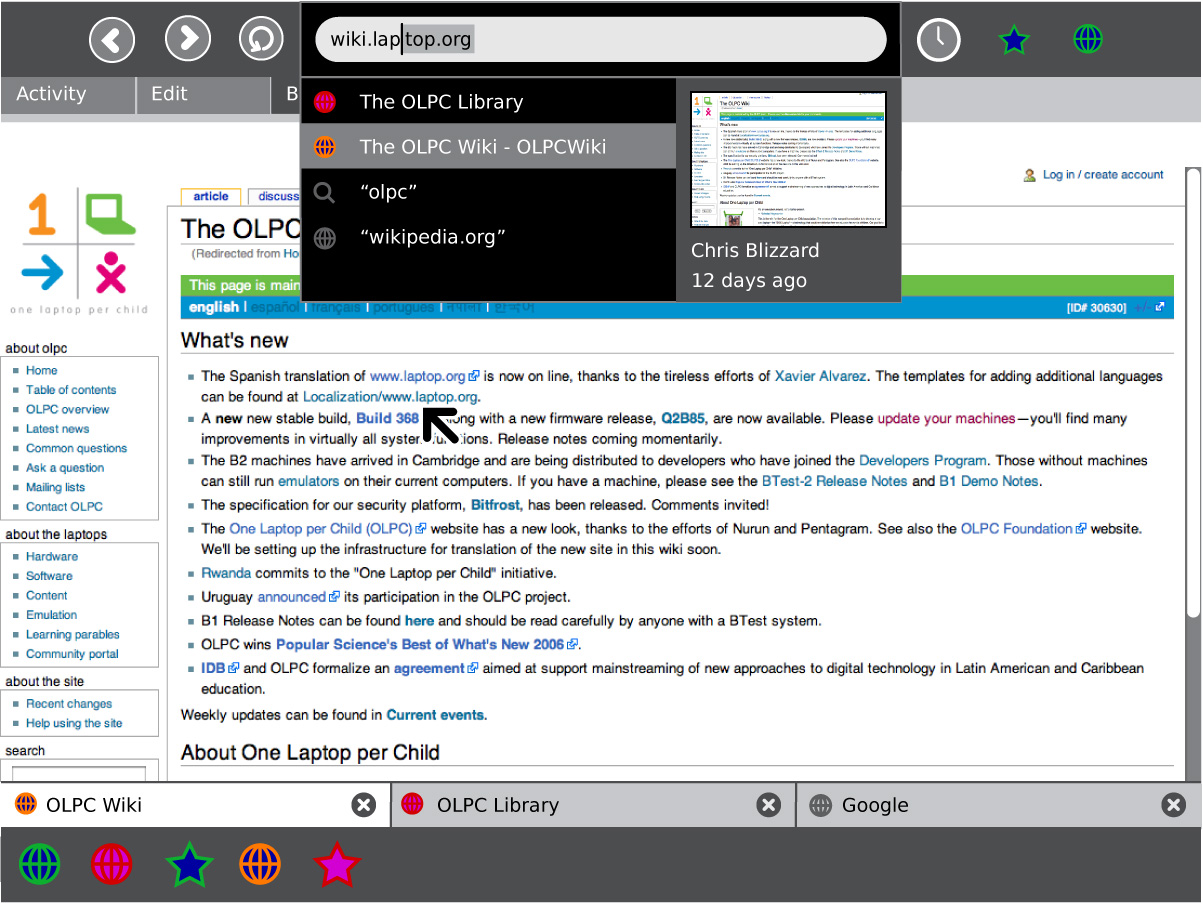Open the Bitfrost link
This screenshot has width=1203, height=903.
coord(495,505)
